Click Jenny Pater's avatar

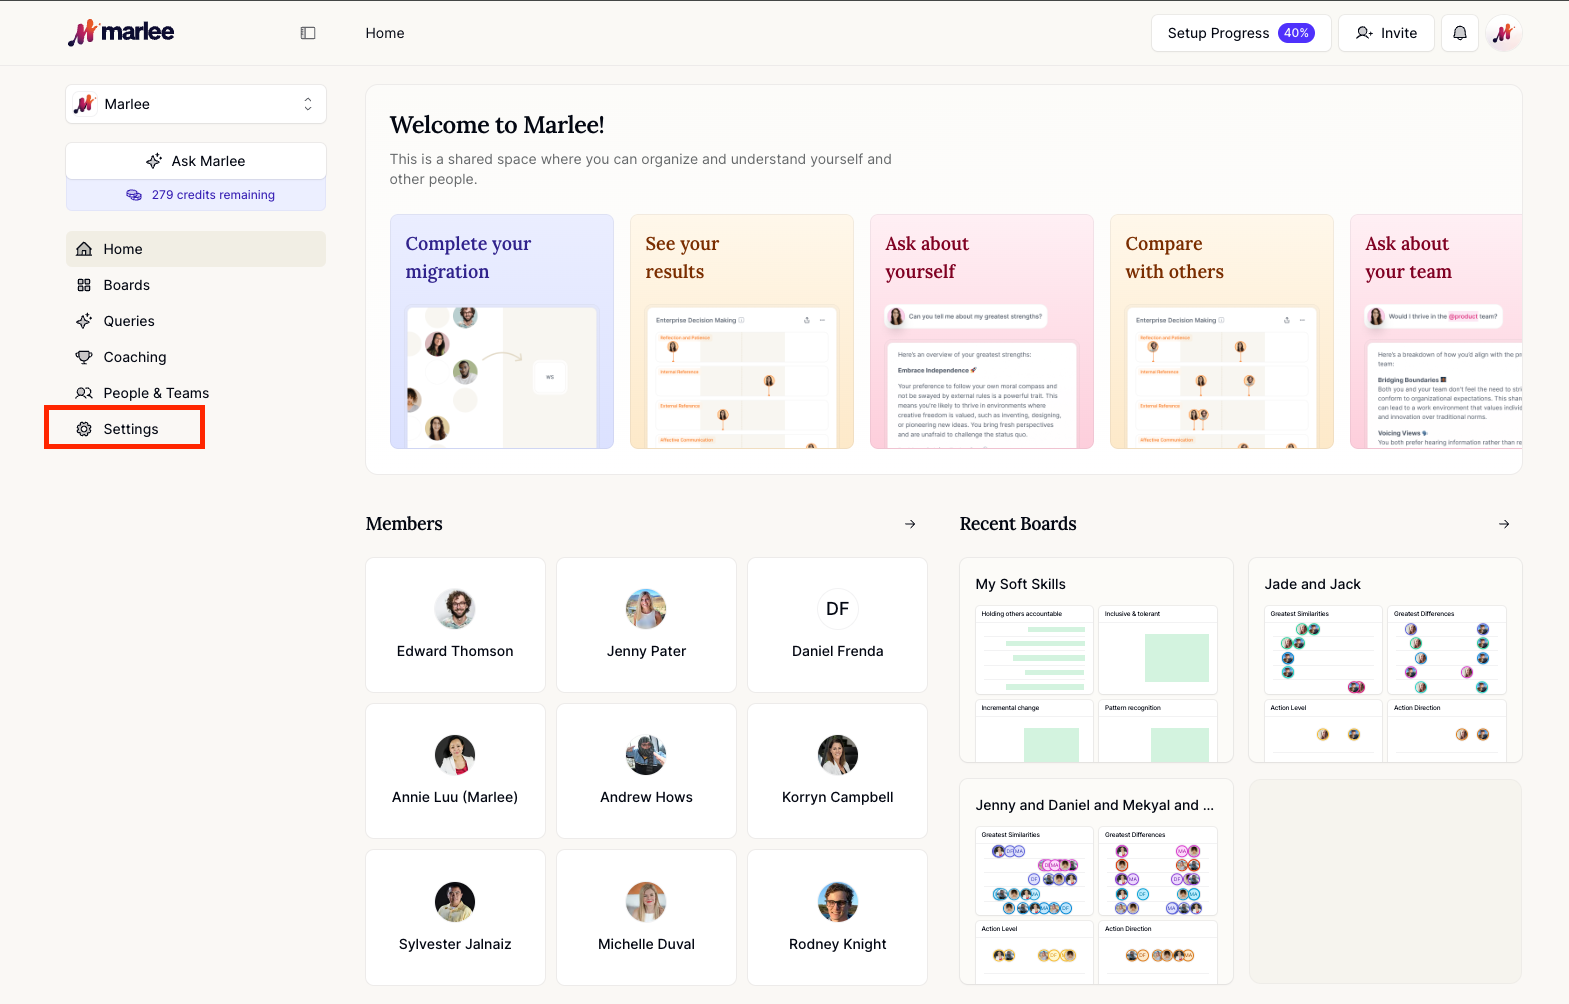646,609
